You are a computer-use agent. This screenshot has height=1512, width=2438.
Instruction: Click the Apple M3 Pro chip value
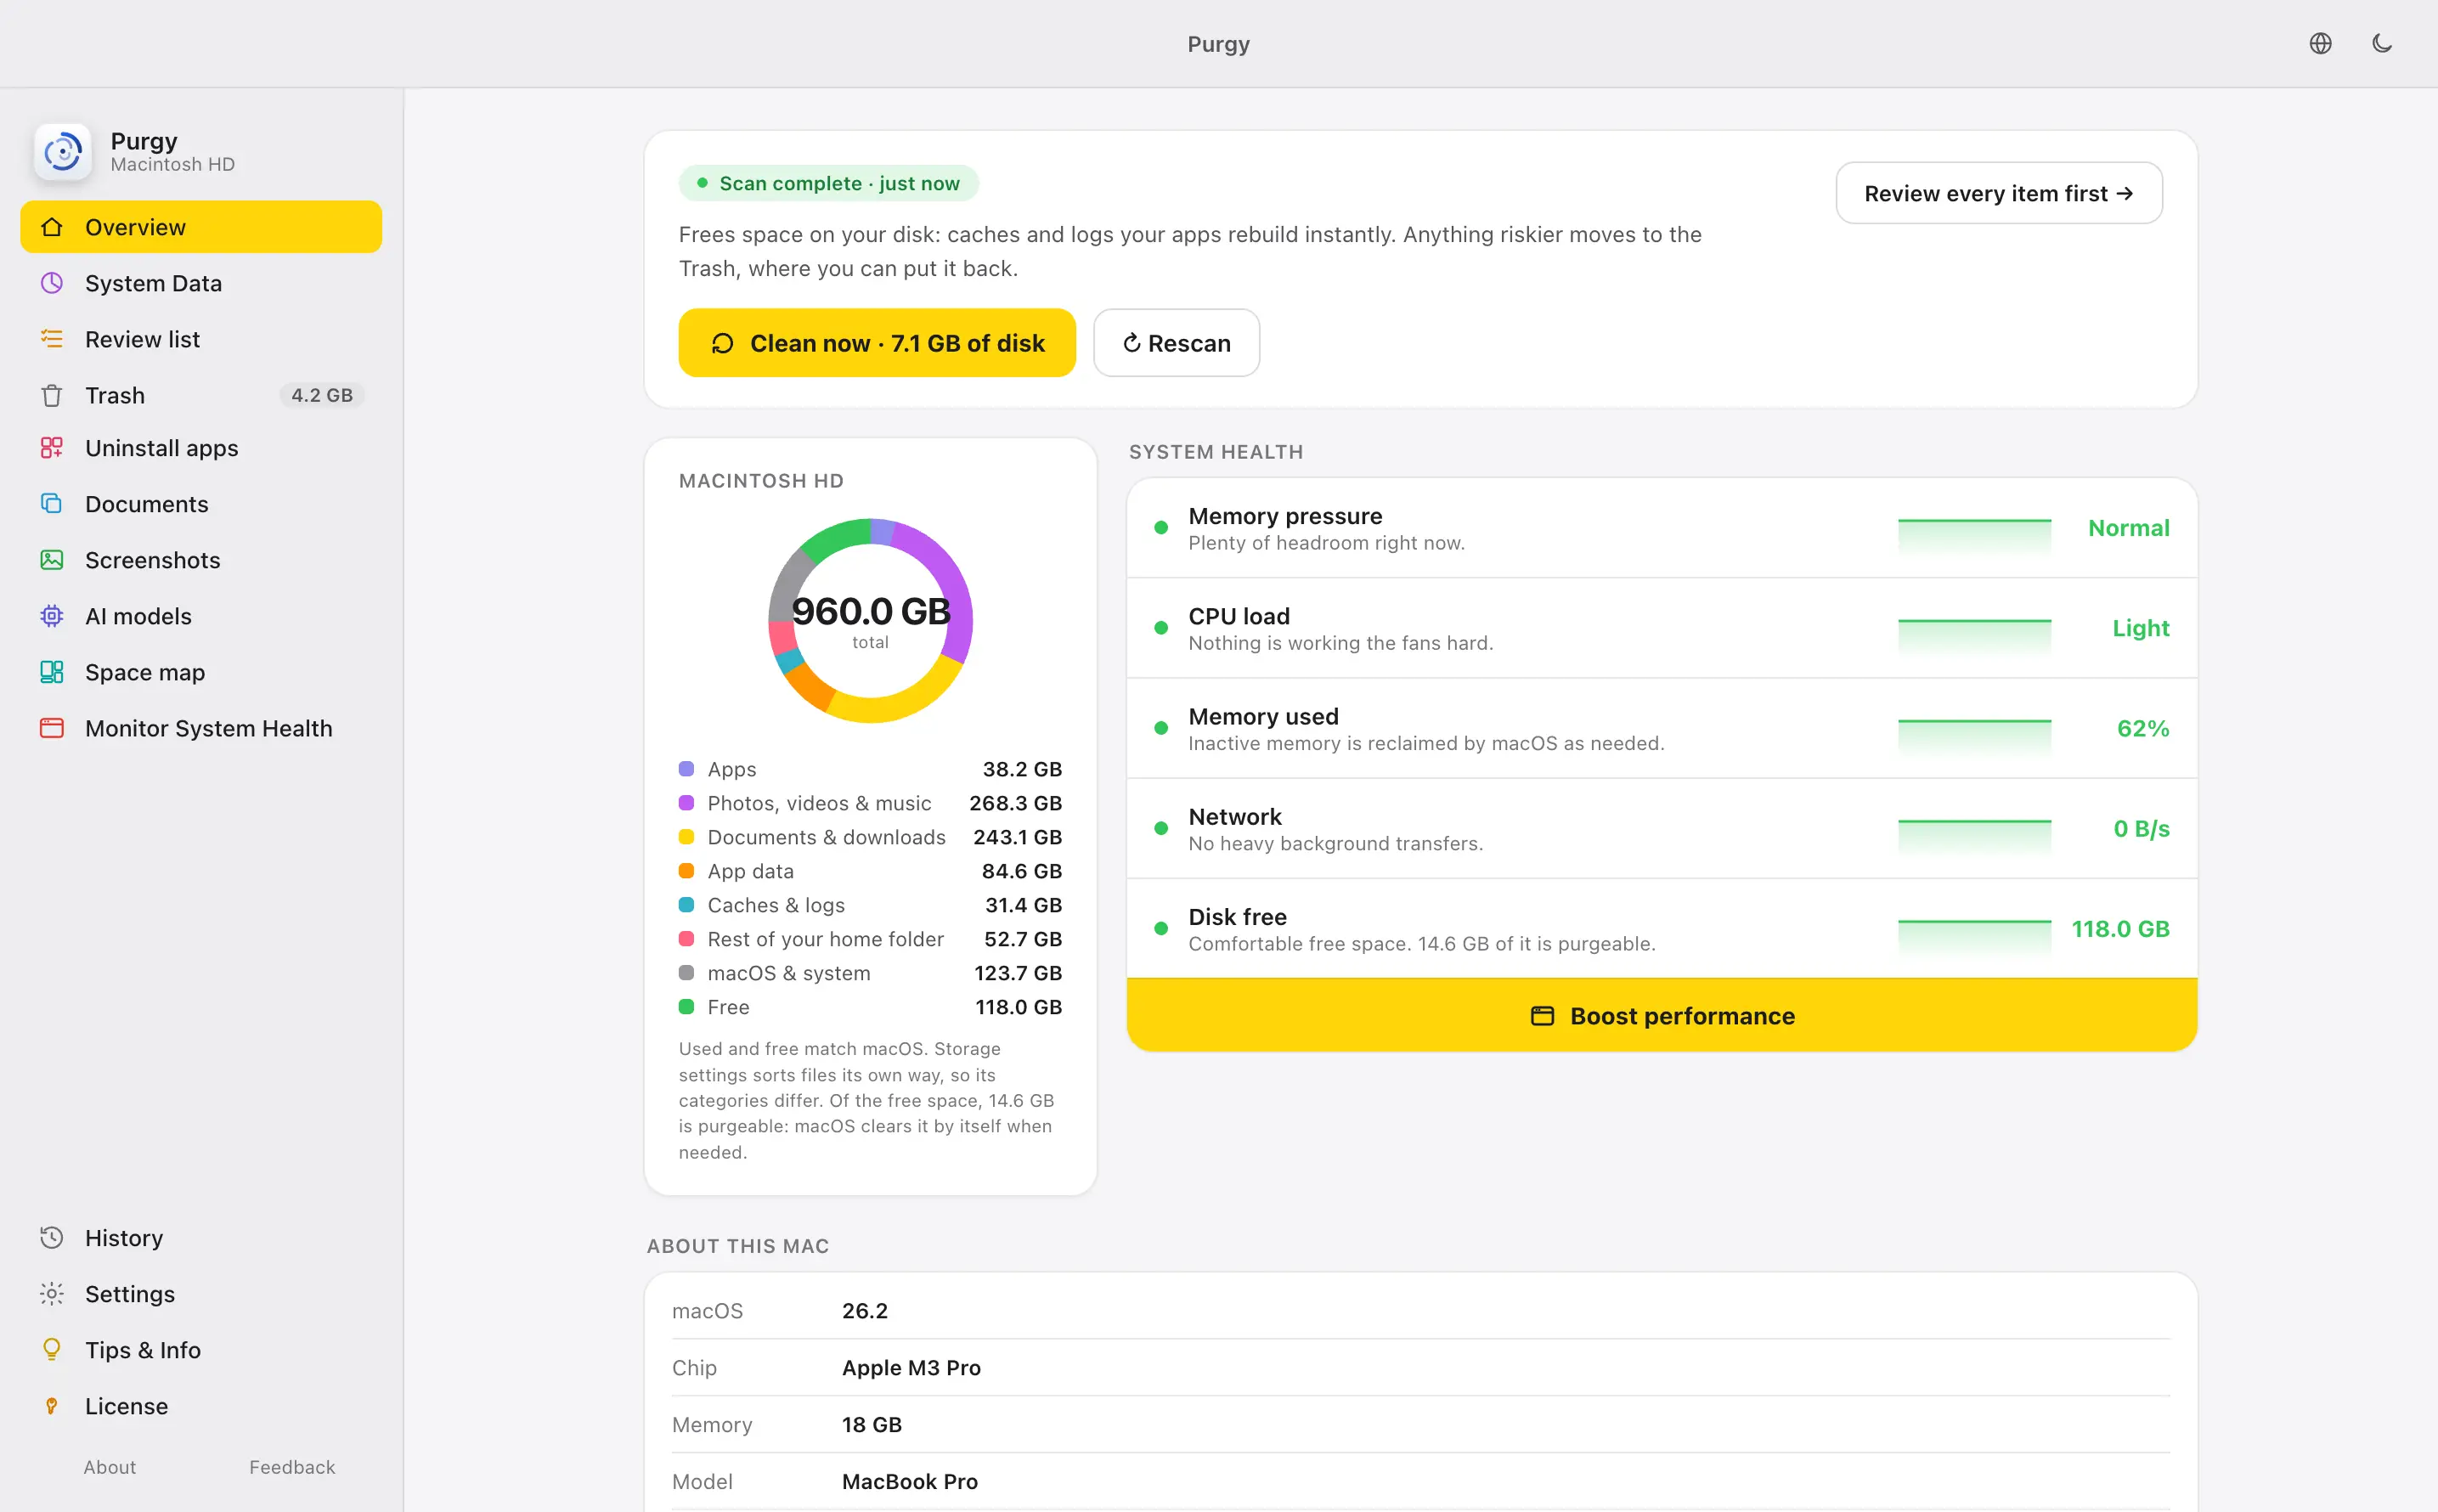pyautogui.click(x=911, y=1367)
